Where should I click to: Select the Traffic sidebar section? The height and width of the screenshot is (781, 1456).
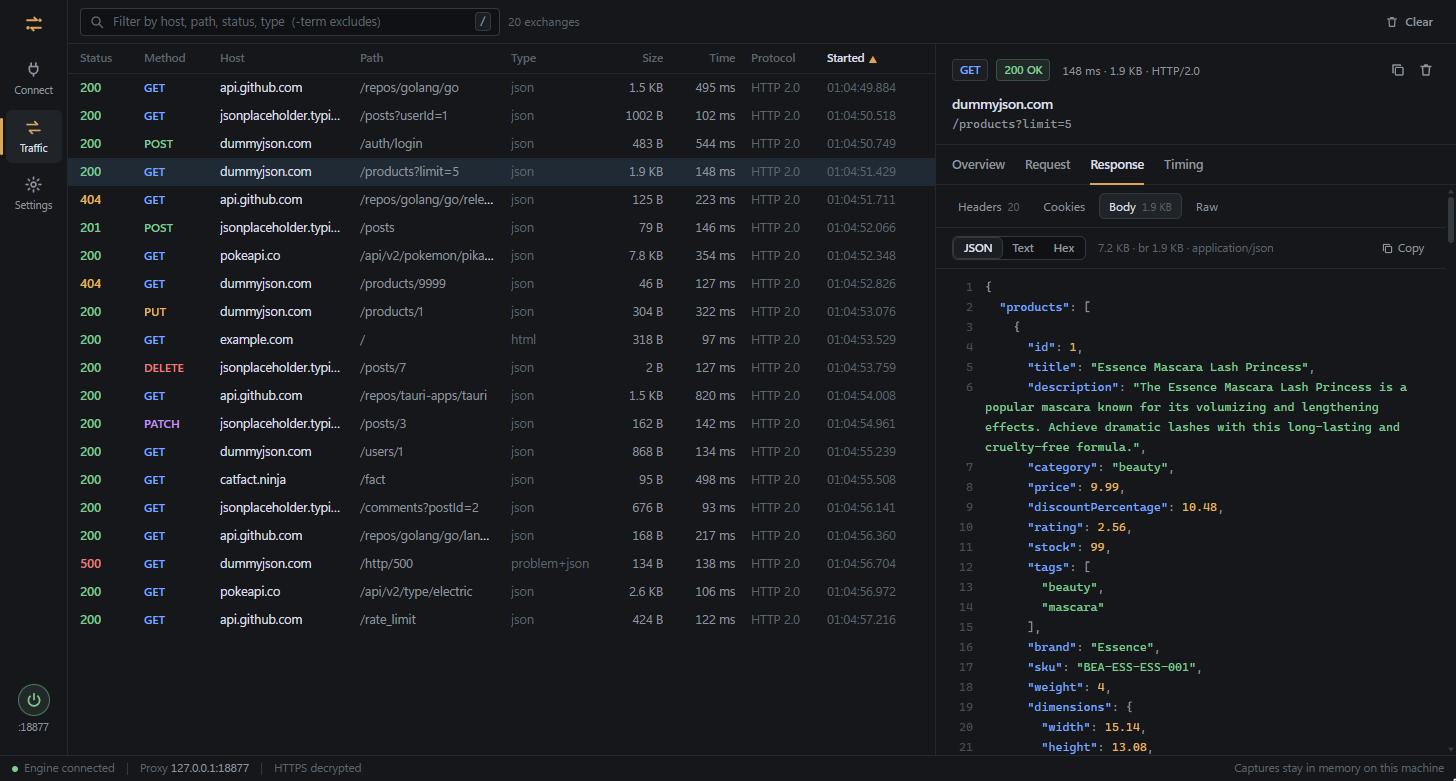click(x=33, y=136)
